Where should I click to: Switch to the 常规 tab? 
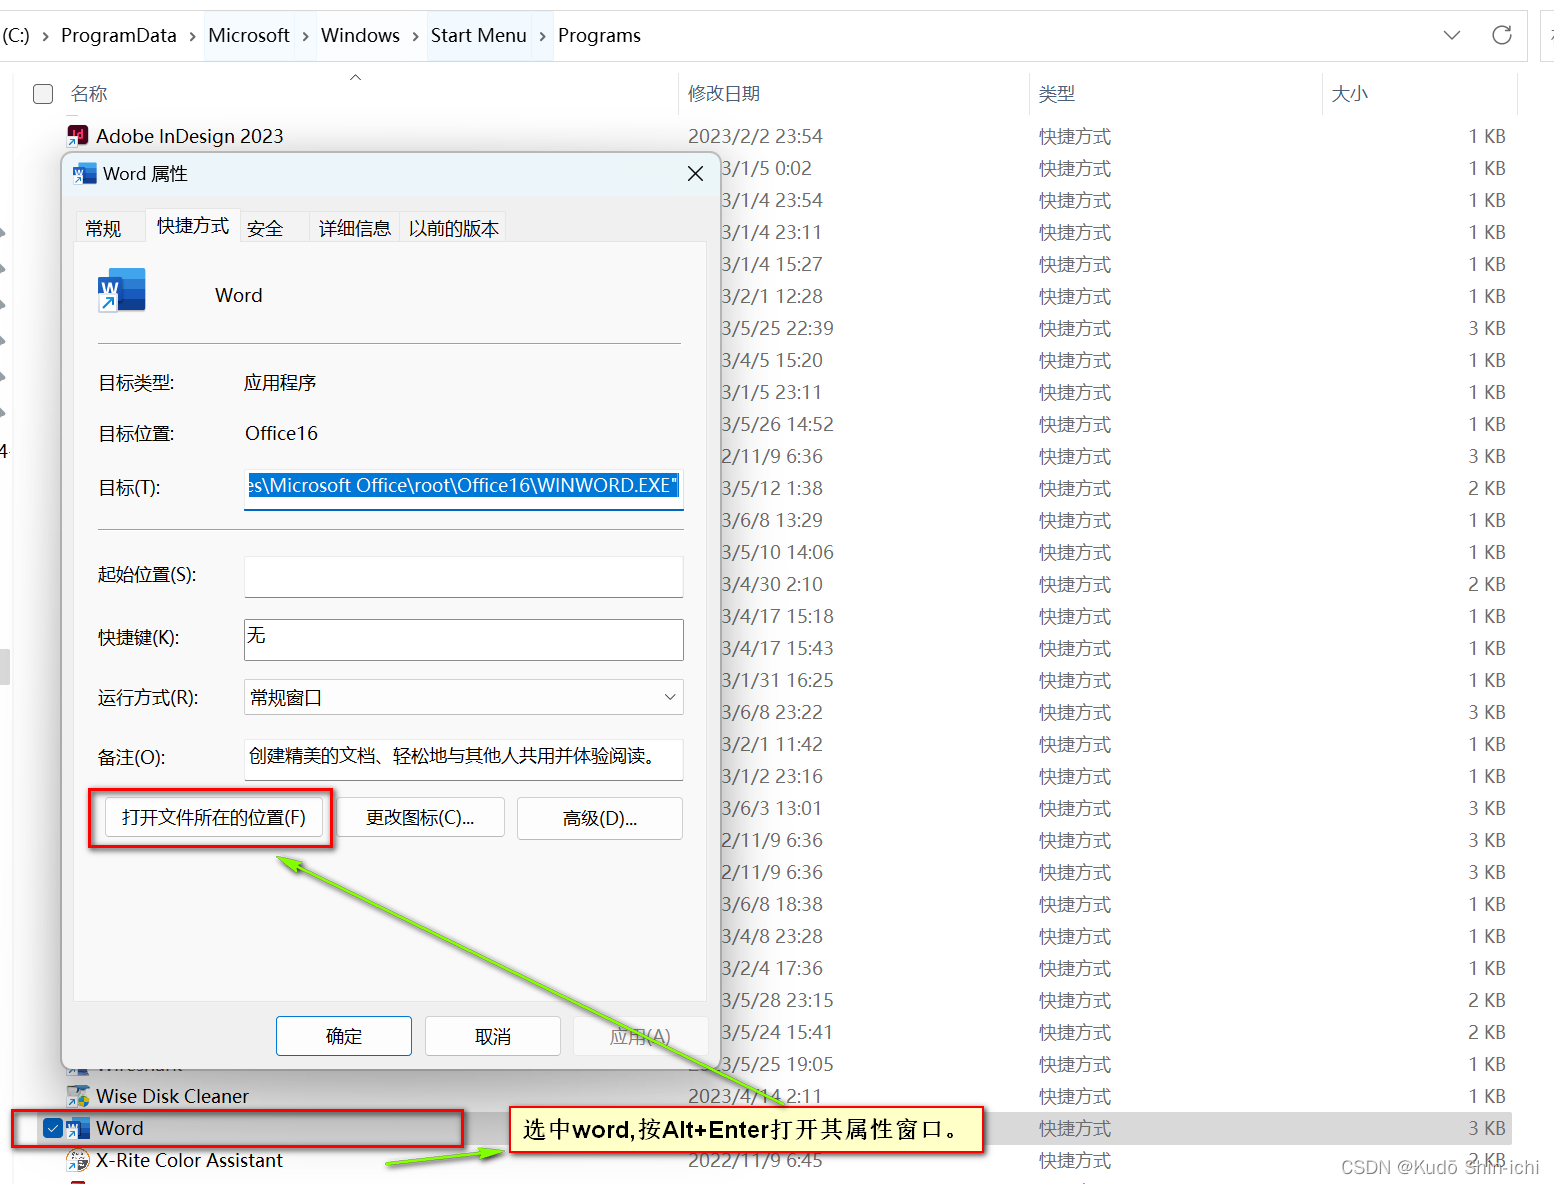[103, 228]
